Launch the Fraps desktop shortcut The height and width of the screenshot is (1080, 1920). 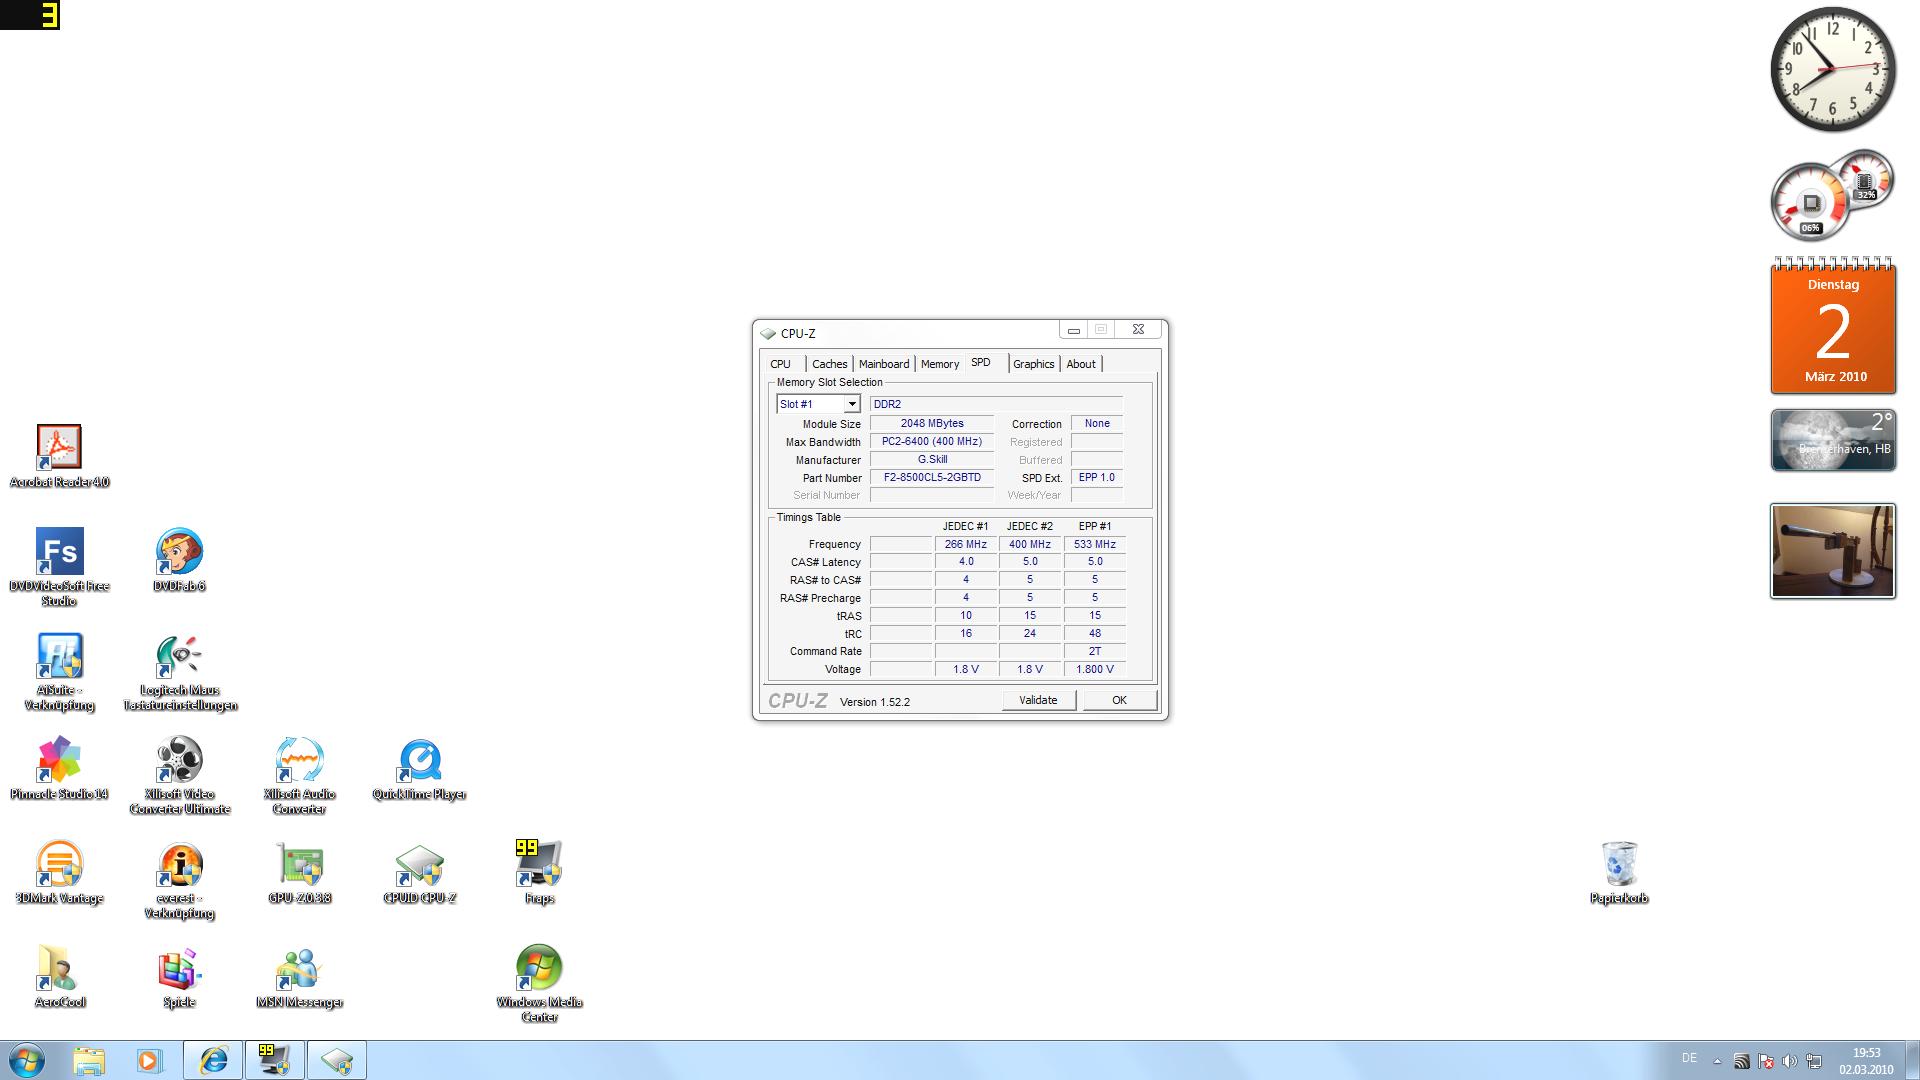pos(539,865)
